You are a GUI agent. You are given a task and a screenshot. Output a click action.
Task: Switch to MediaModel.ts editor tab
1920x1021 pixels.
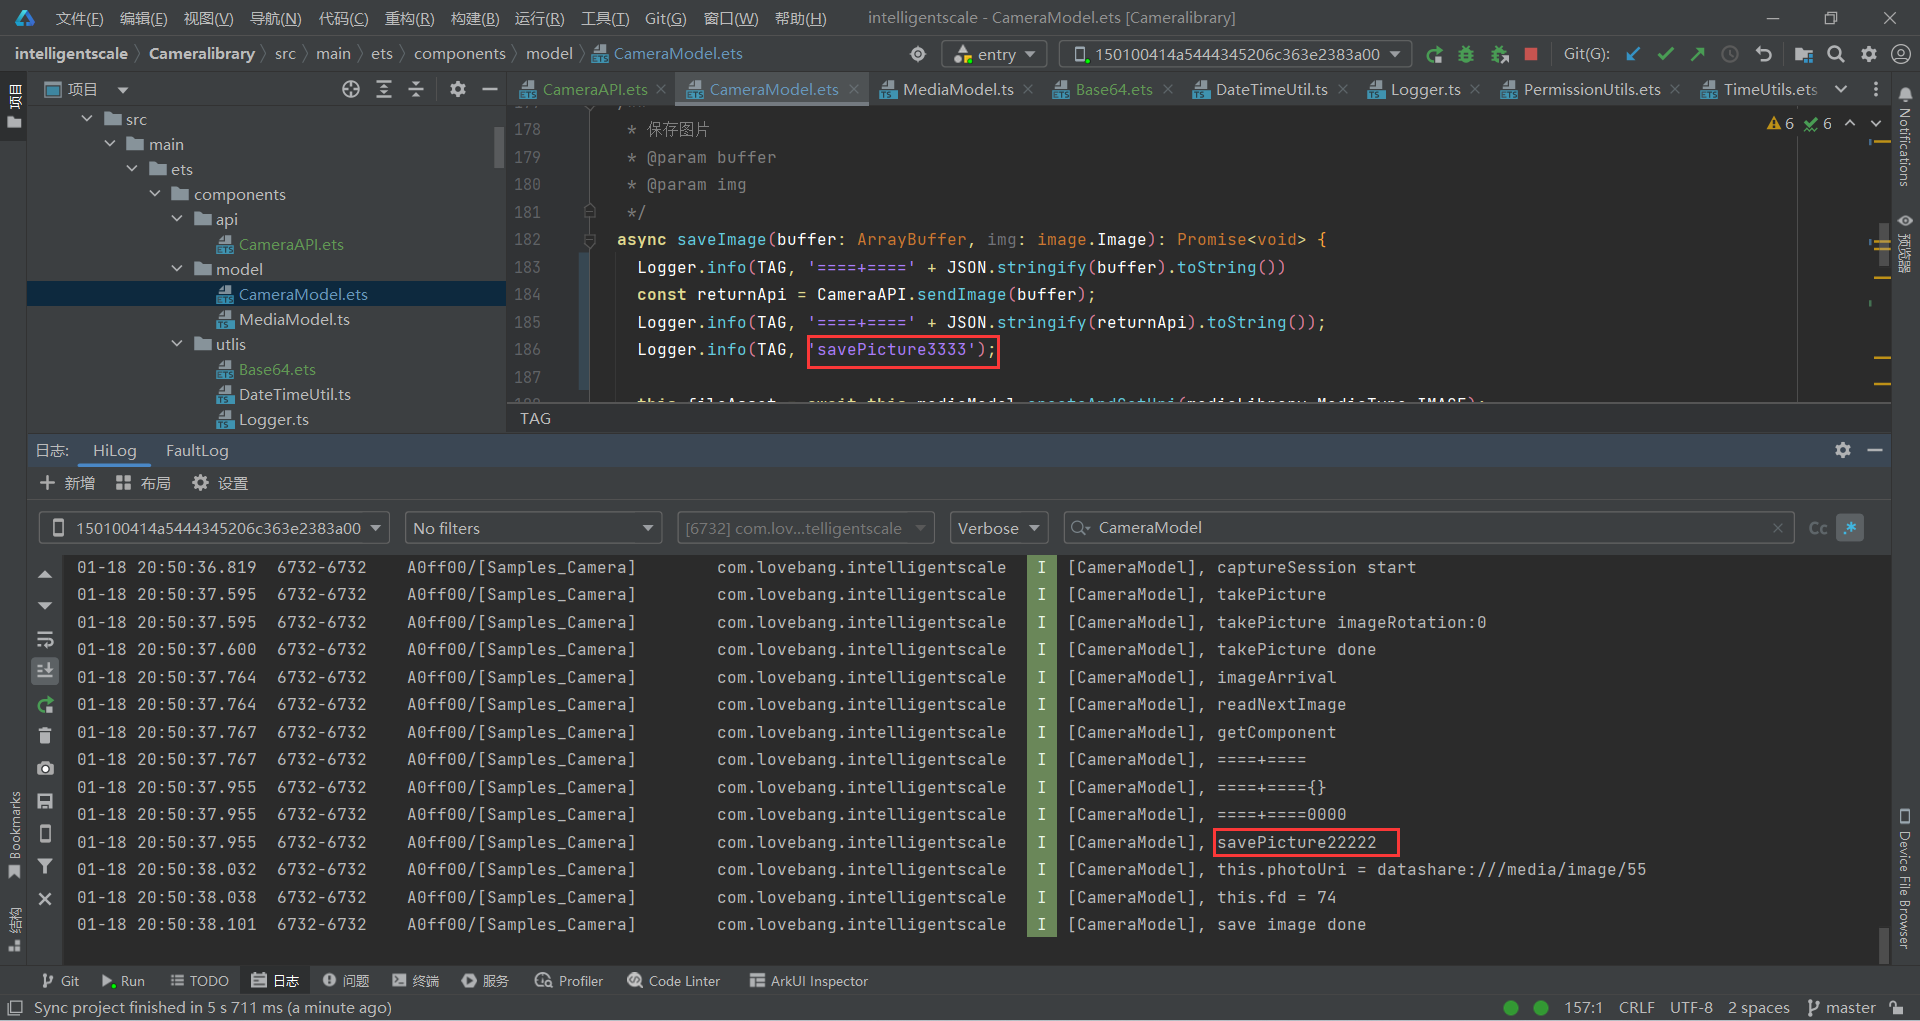(957, 89)
